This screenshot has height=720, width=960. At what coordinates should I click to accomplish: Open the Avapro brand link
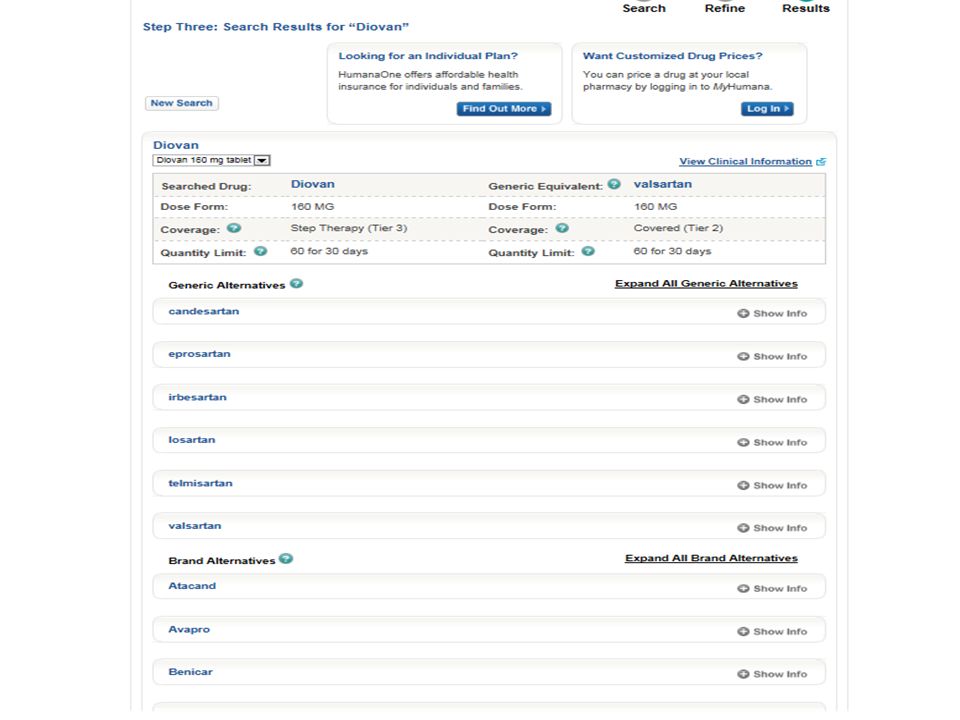coord(189,629)
